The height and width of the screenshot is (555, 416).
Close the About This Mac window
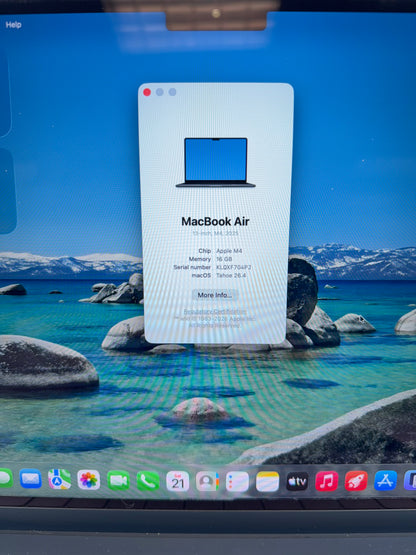tap(147, 92)
